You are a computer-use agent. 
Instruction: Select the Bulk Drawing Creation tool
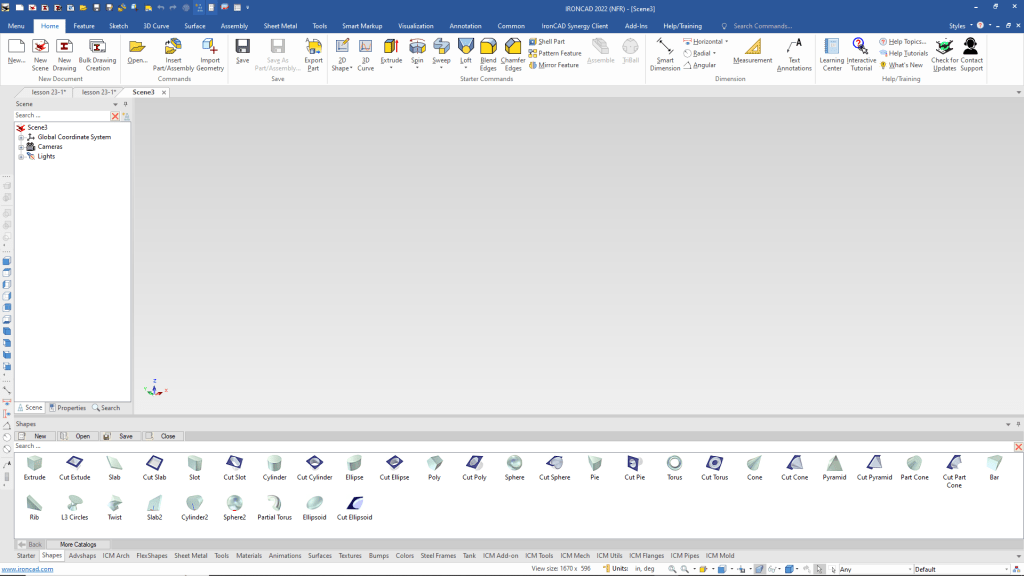coord(97,46)
